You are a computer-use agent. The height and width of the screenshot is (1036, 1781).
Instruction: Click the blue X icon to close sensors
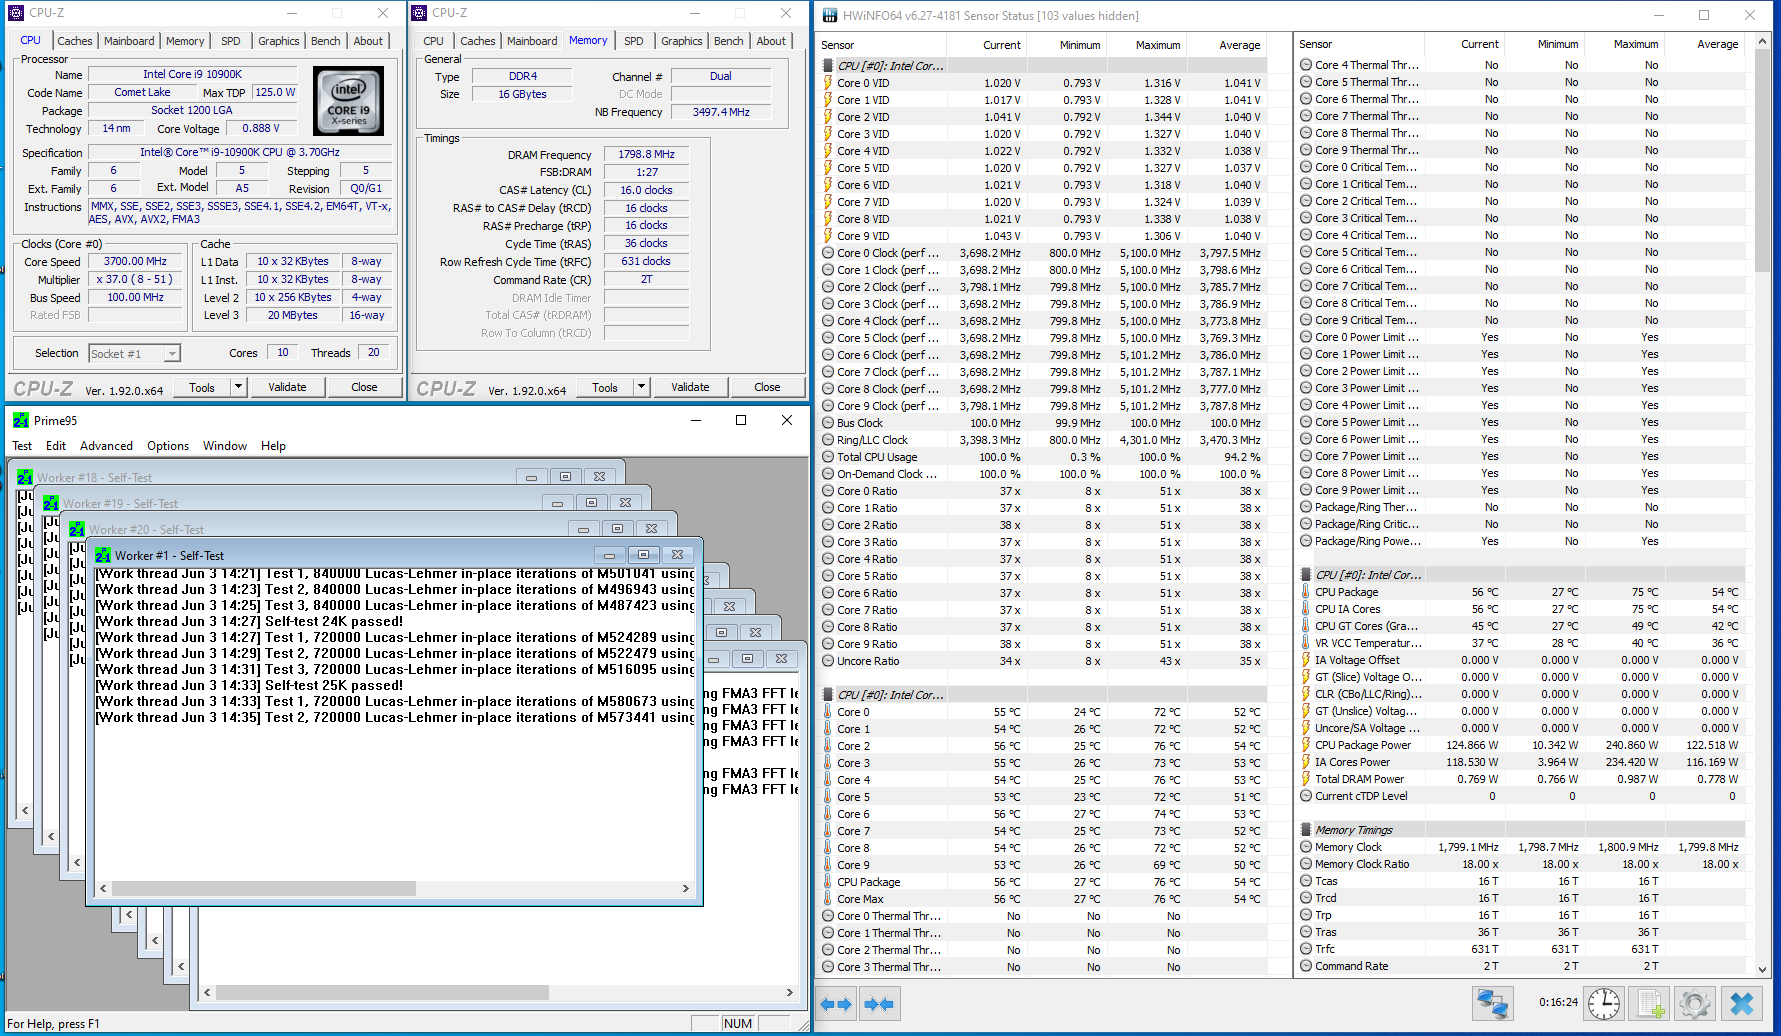(1742, 1003)
